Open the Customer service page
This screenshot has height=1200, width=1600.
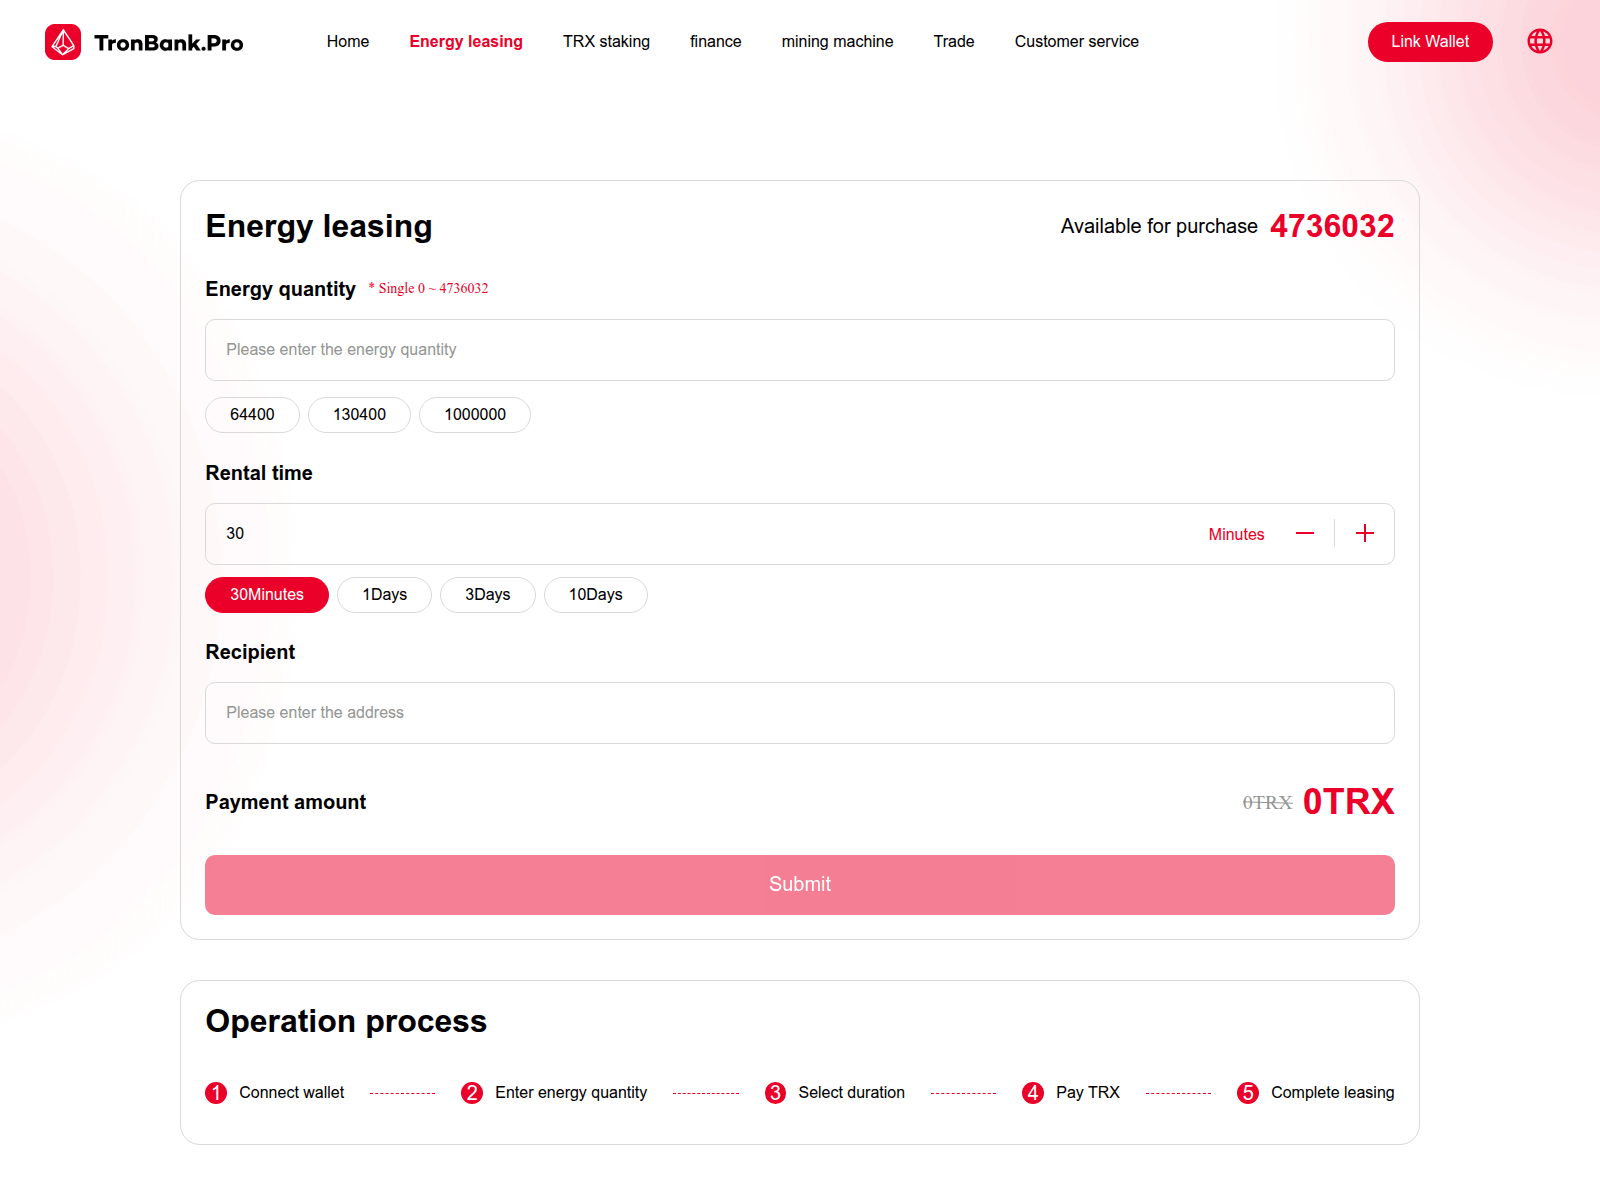1076,41
